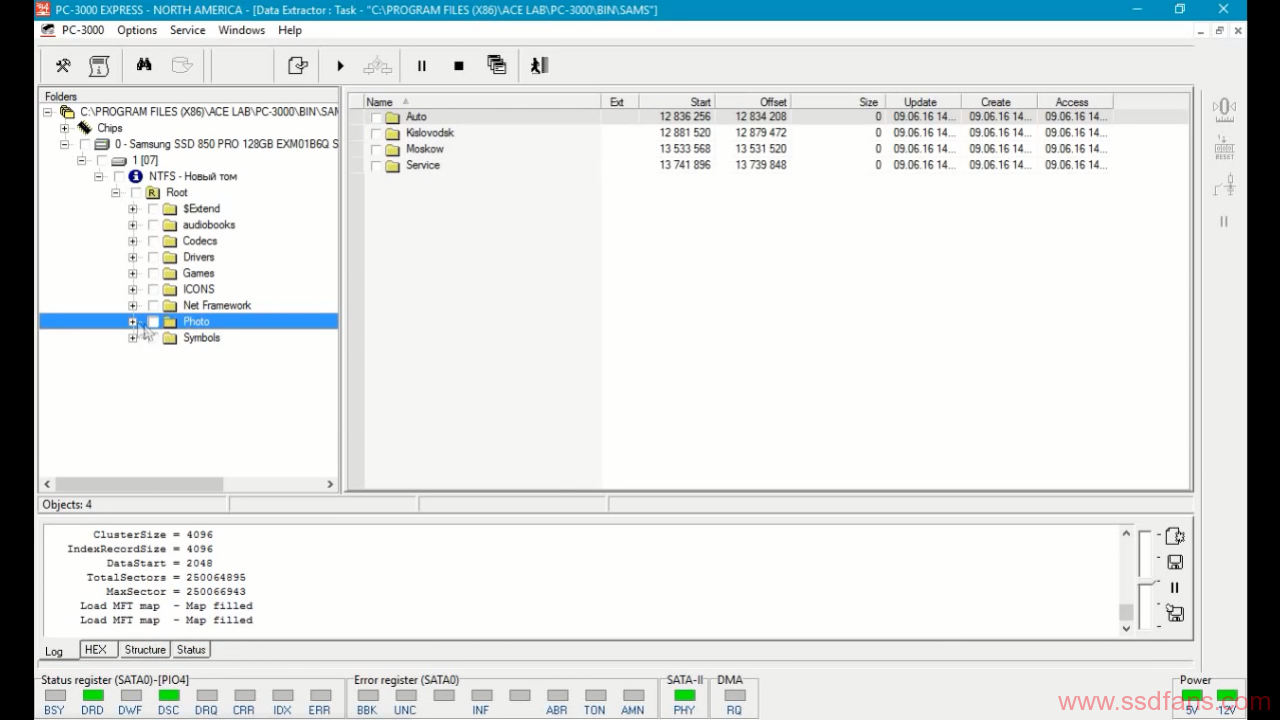1280x720 pixels.
Task: Expand the Net Framework folder node
Action: coord(132,305)
